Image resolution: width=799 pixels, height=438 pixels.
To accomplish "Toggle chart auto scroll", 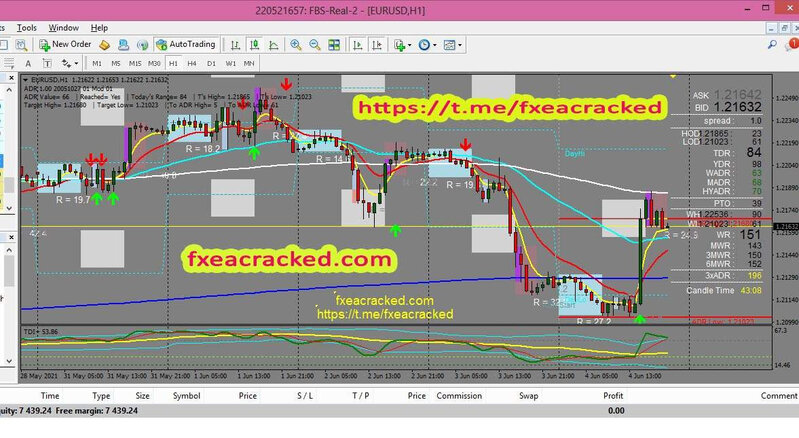I will click(x=357, y=45).
